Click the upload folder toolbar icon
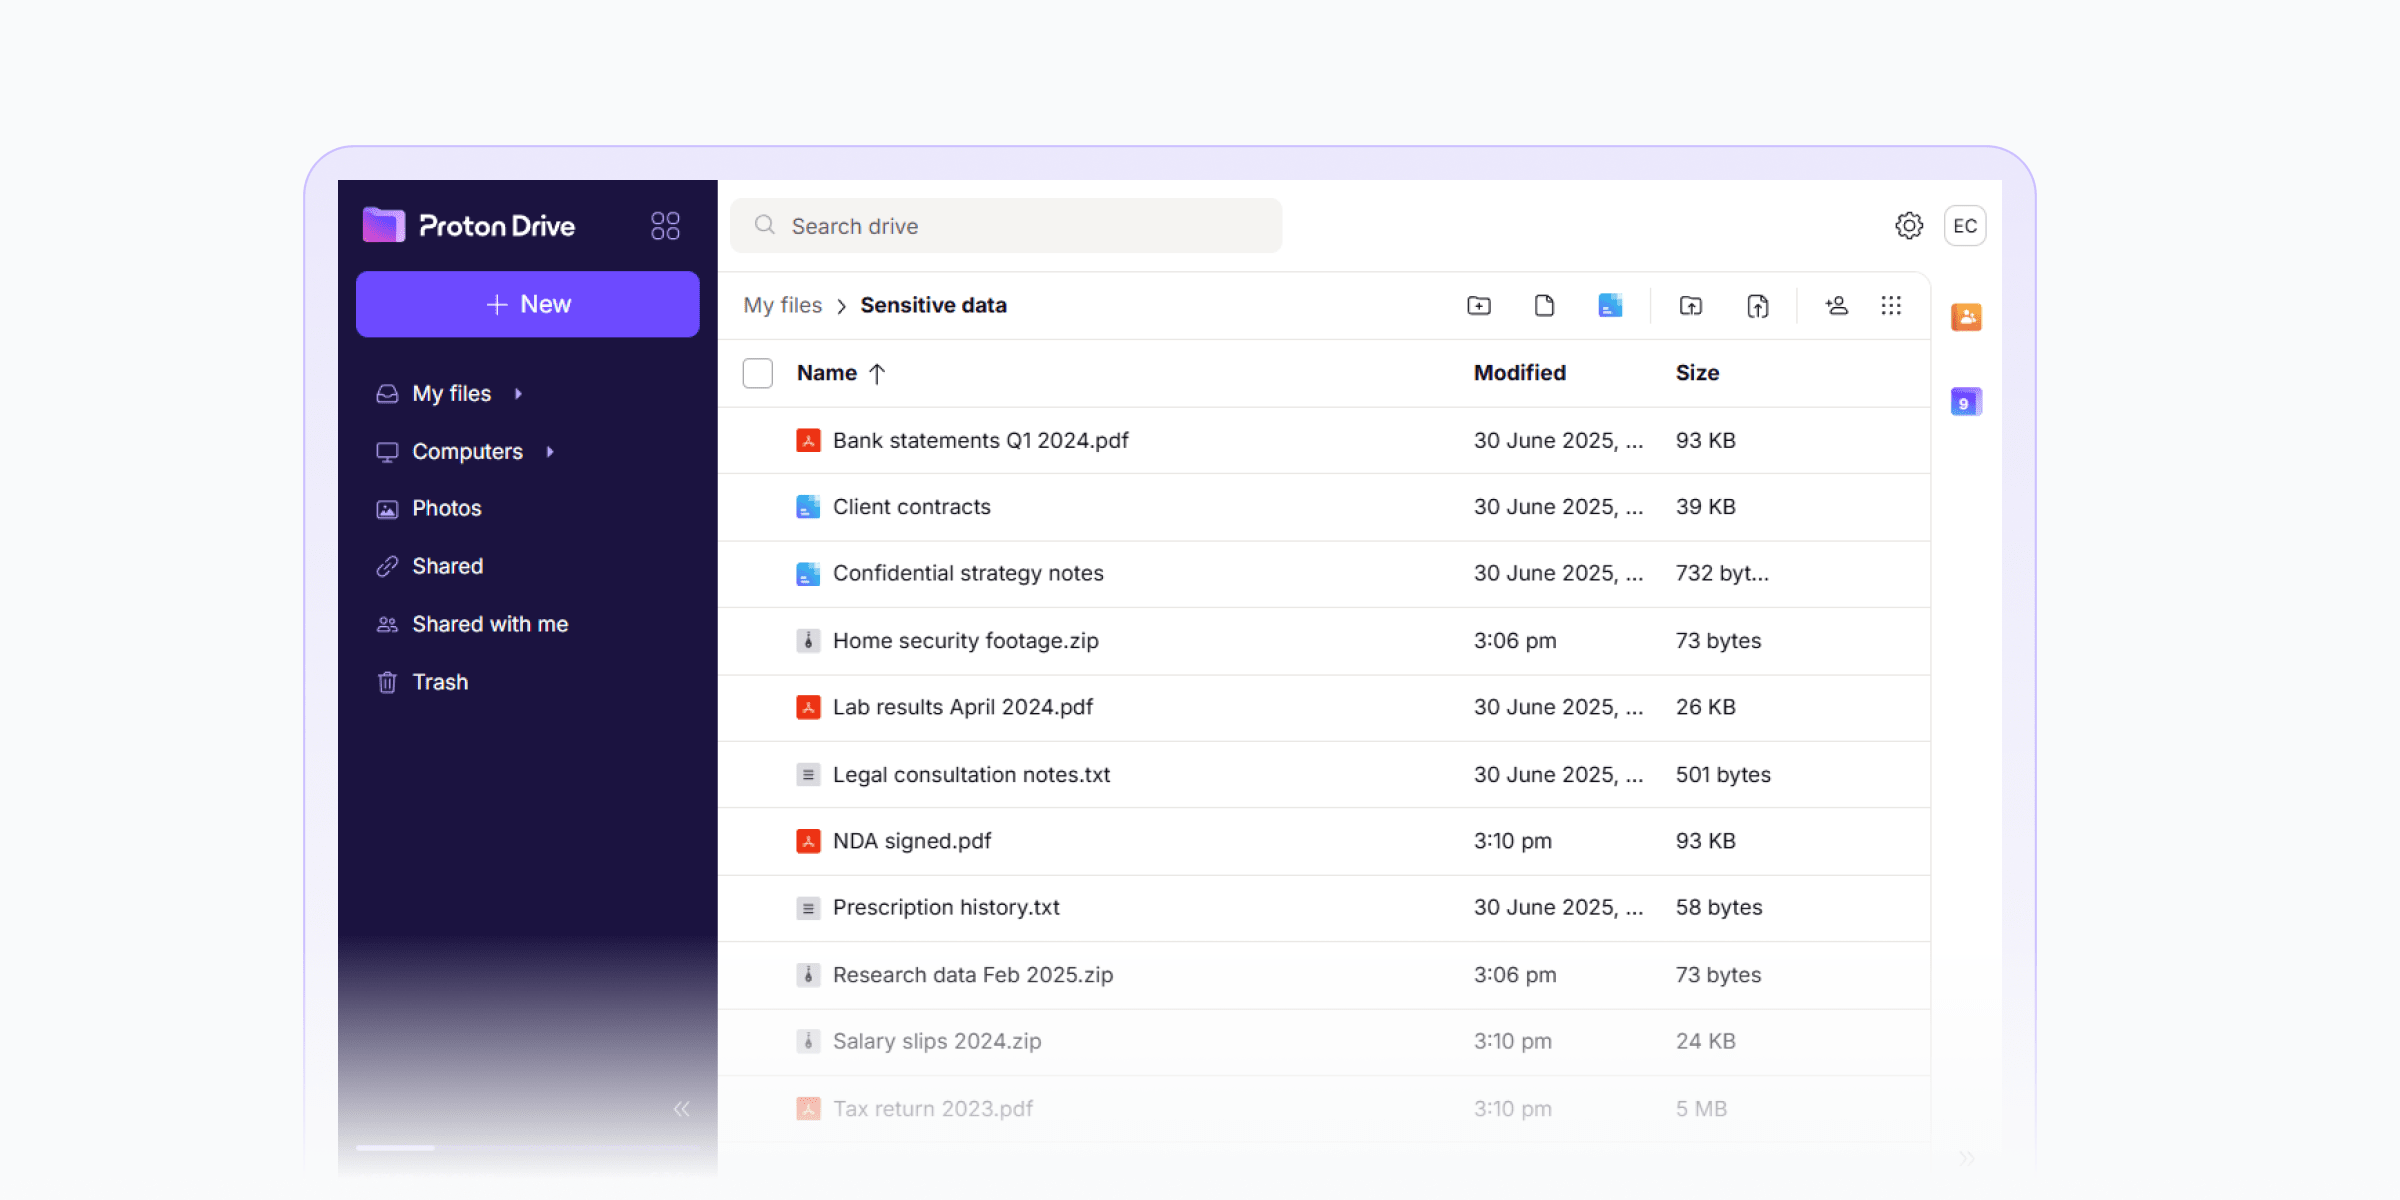The image size is (2400, 1200). (1691, 306)
